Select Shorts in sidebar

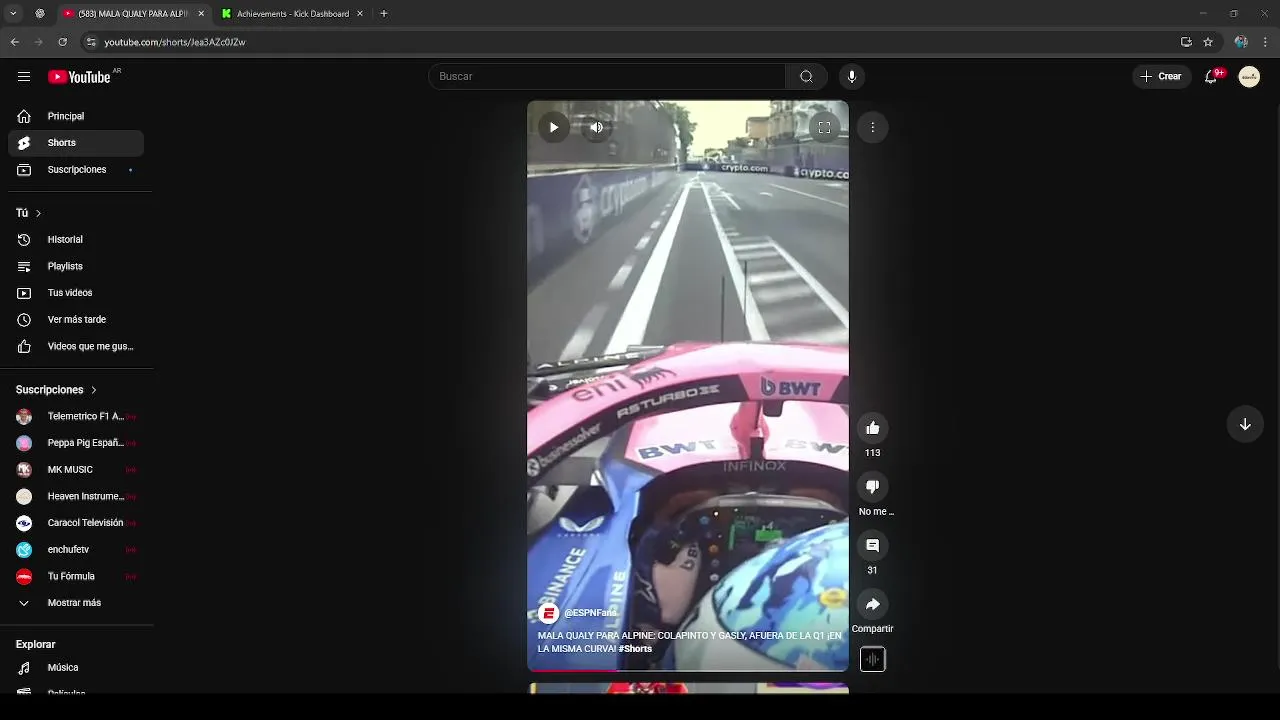[76, 143]
